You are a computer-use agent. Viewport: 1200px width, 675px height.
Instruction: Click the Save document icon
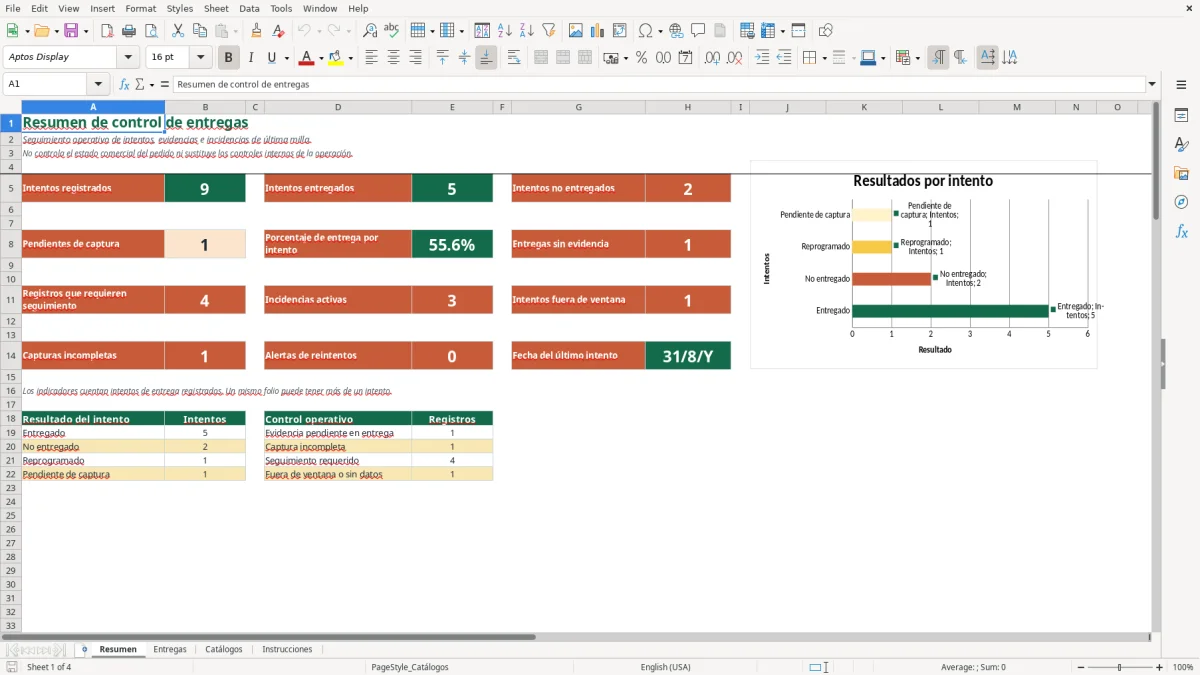point(71,31)
